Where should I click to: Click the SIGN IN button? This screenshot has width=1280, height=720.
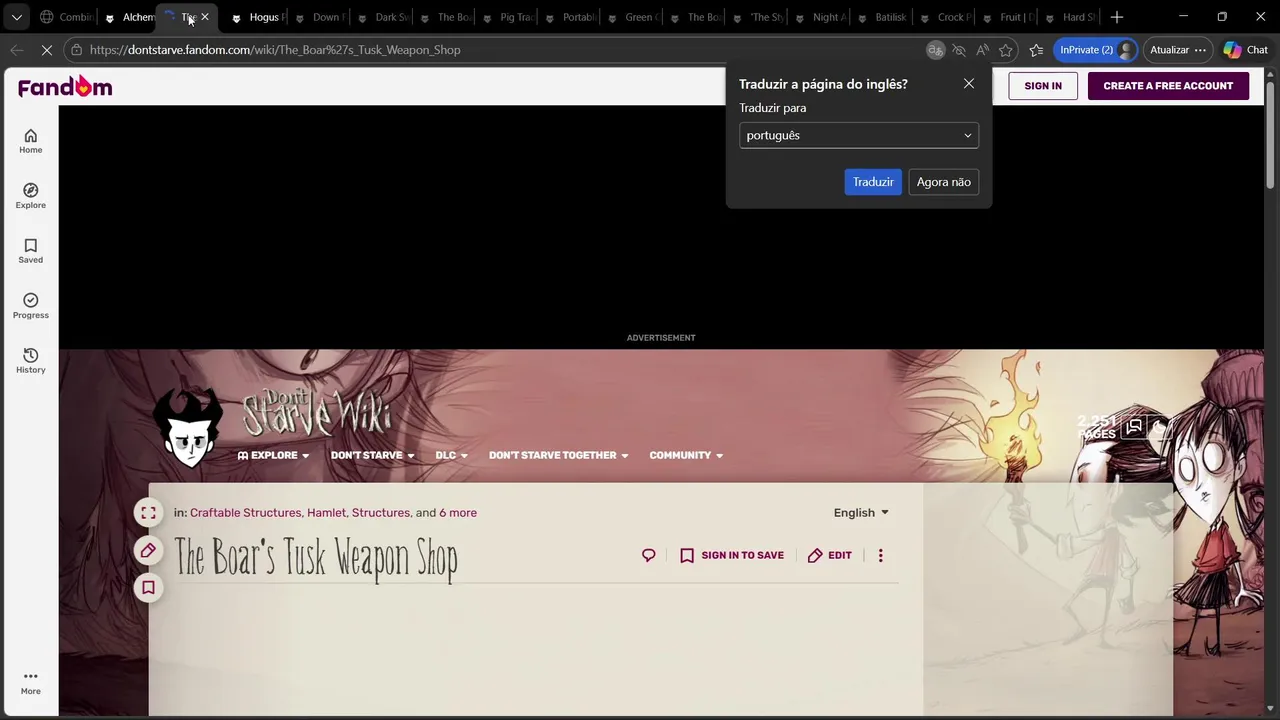click(x=1043, y=86)
